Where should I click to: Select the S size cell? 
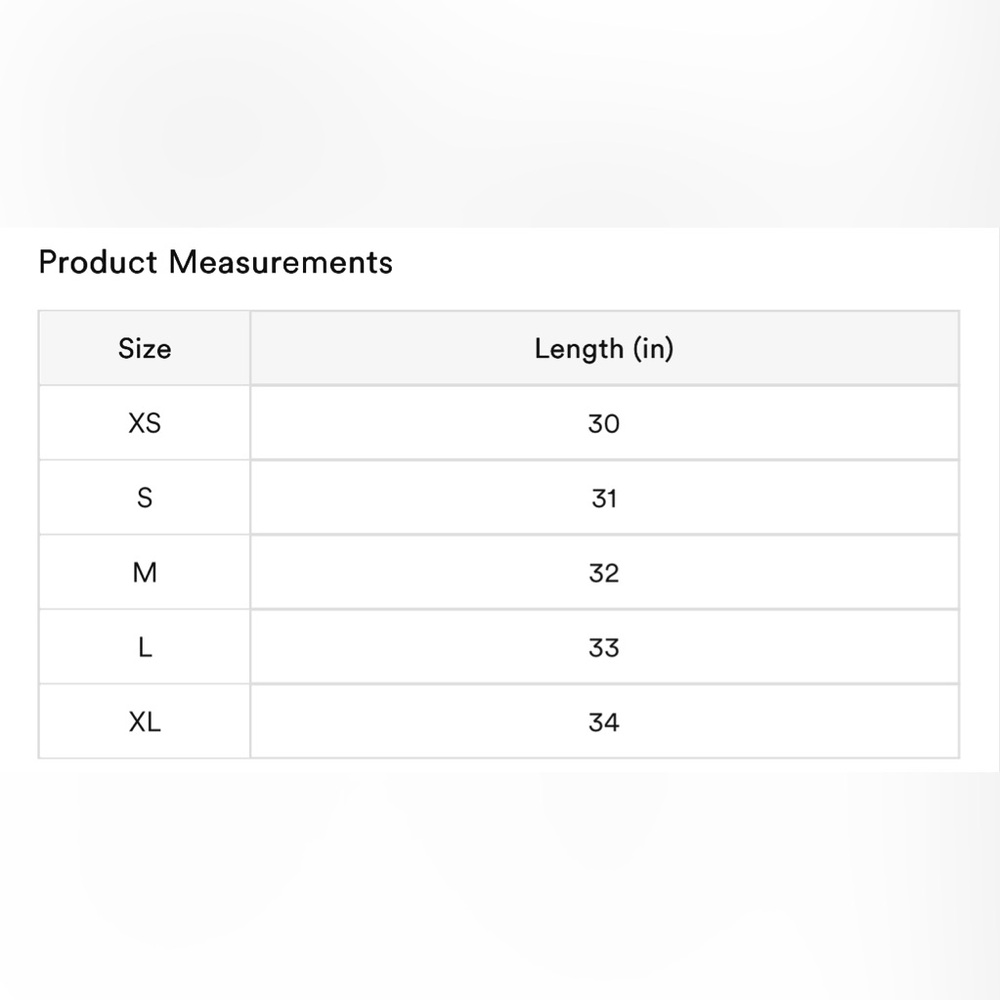click(x=145, y=498)
